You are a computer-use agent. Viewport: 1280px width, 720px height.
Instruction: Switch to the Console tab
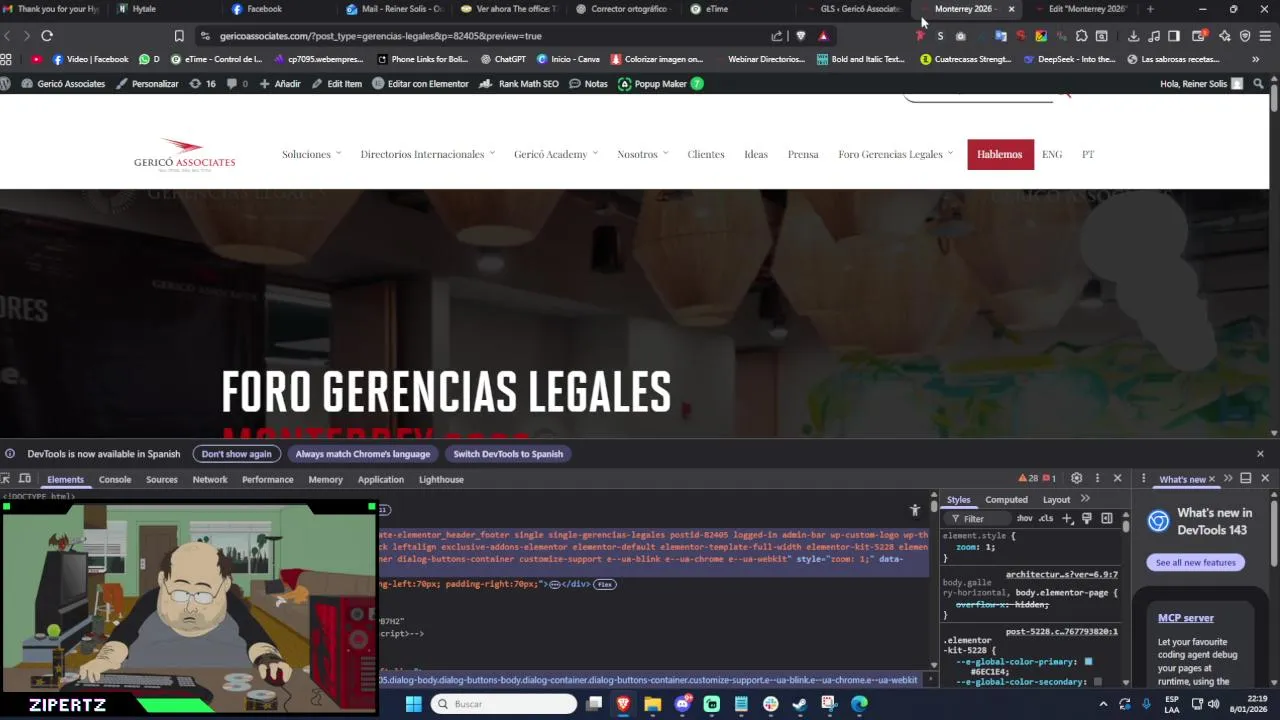(x=115, y=480)
